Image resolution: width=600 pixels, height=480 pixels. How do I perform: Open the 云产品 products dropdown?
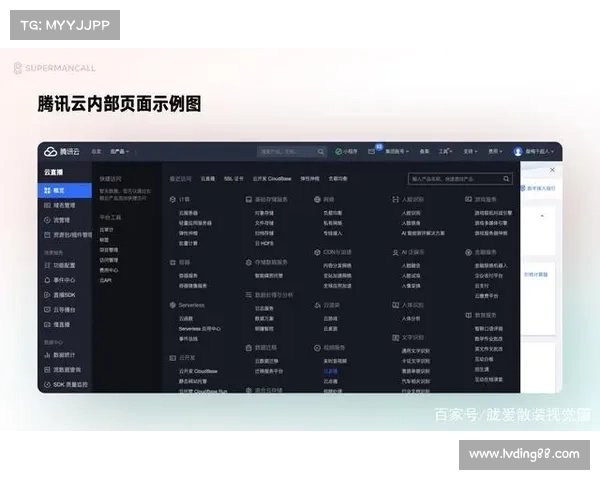pyautogui.click(x=120, y=152)
